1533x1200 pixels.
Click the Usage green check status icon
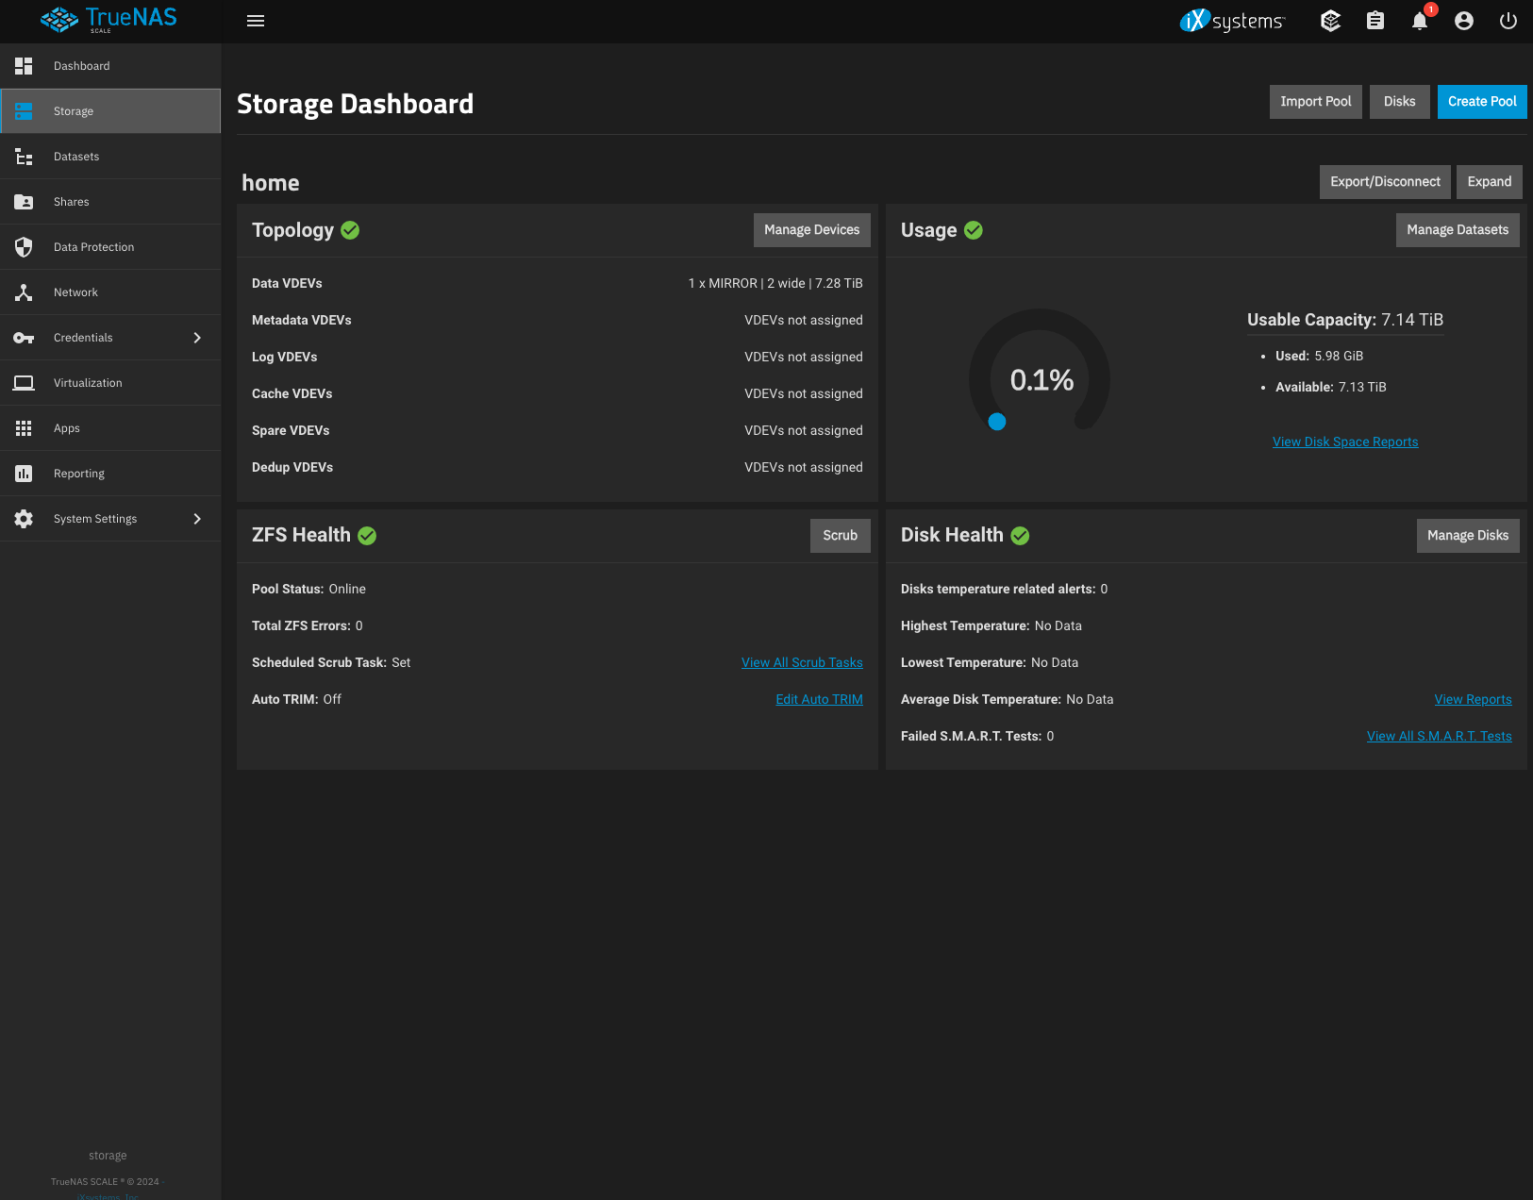[973, 230]
